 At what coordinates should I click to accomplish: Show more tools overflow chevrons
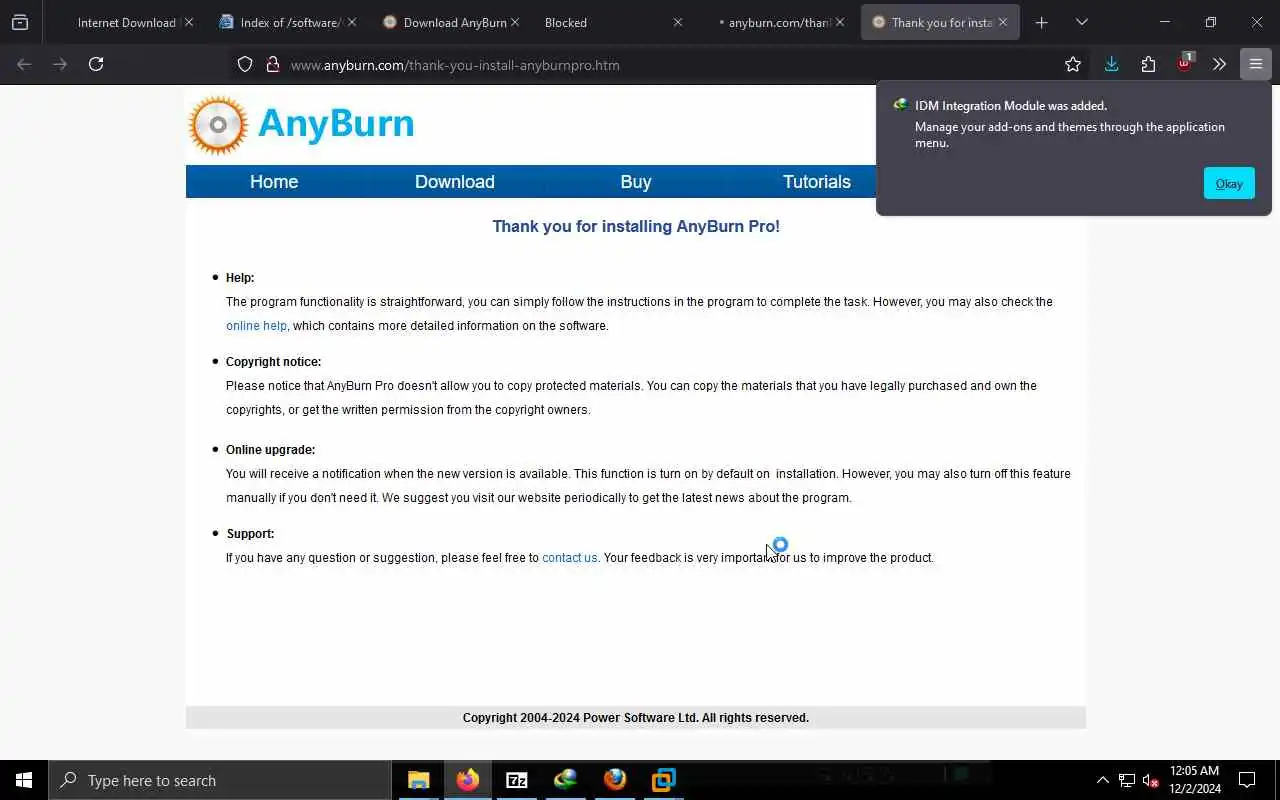click(x=1219, y=64)
